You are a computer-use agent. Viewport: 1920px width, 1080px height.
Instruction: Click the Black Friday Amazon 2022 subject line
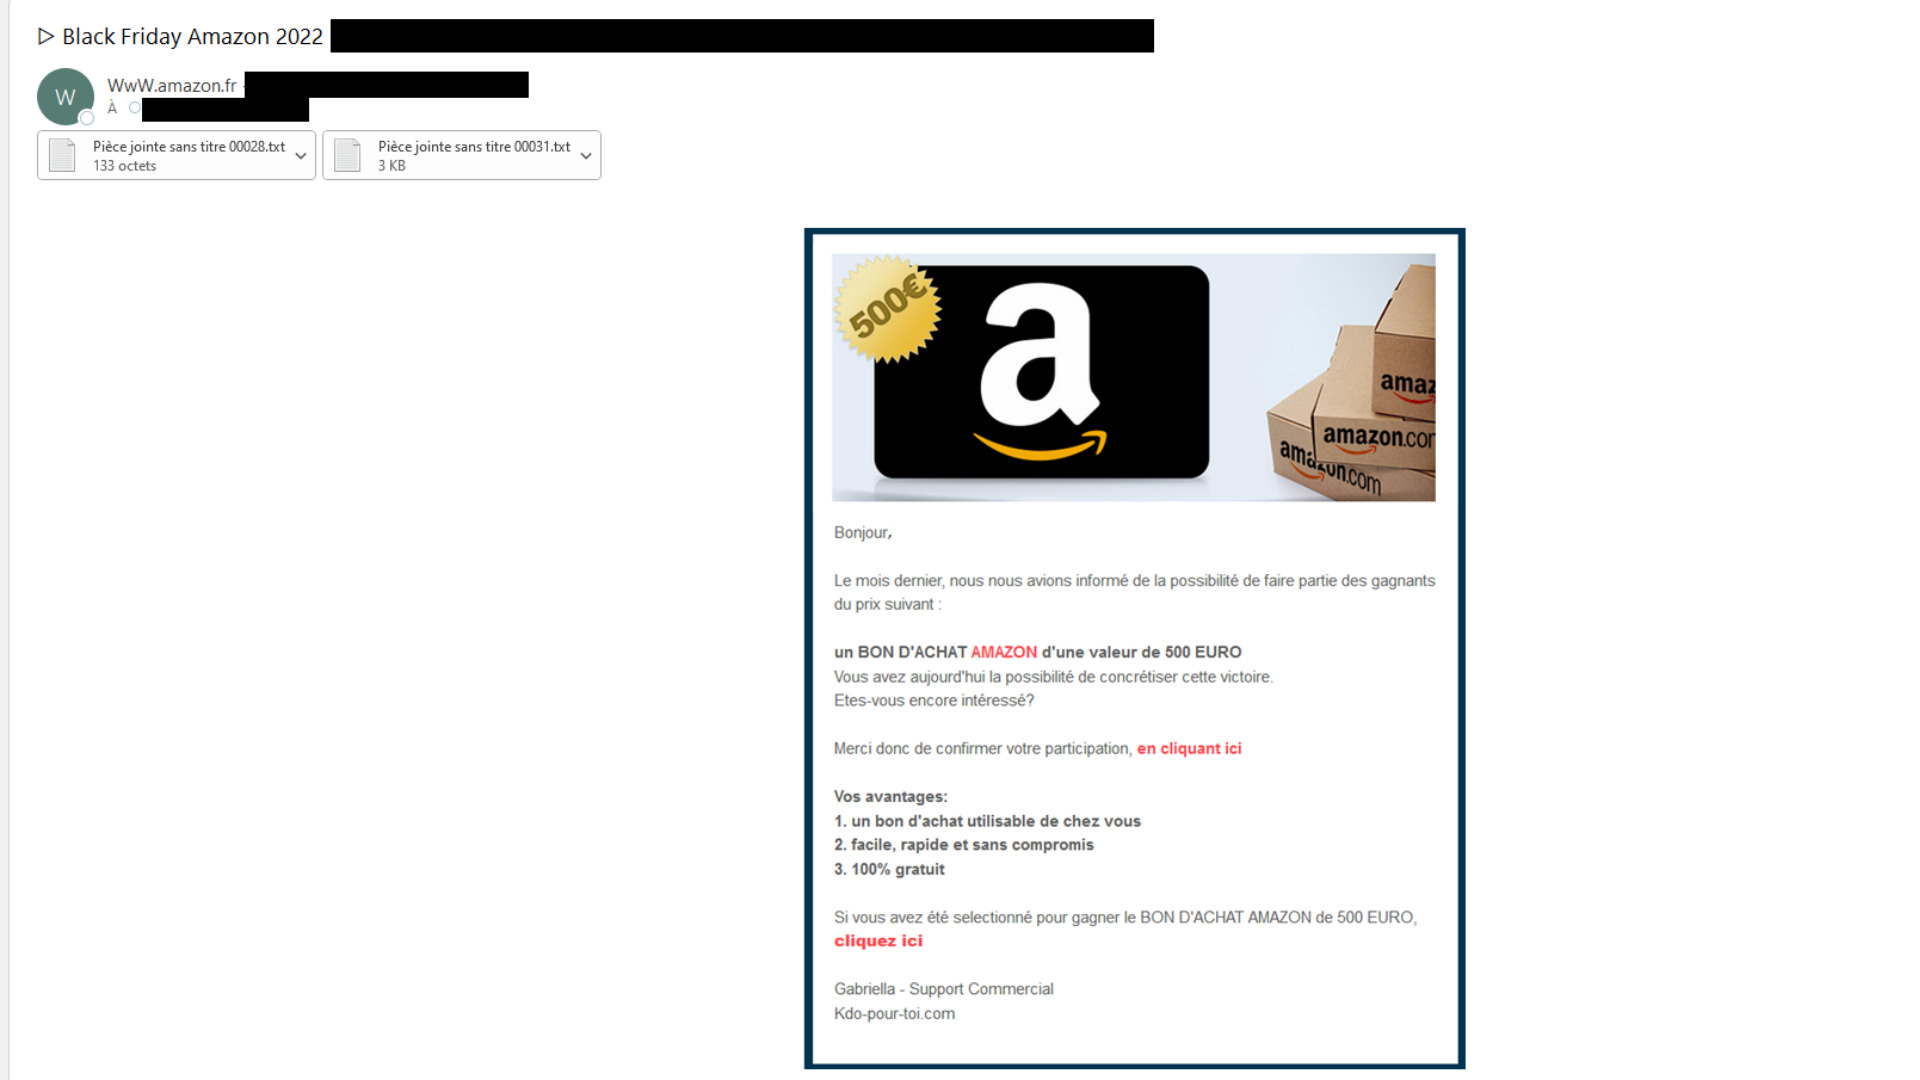[192, 37]
